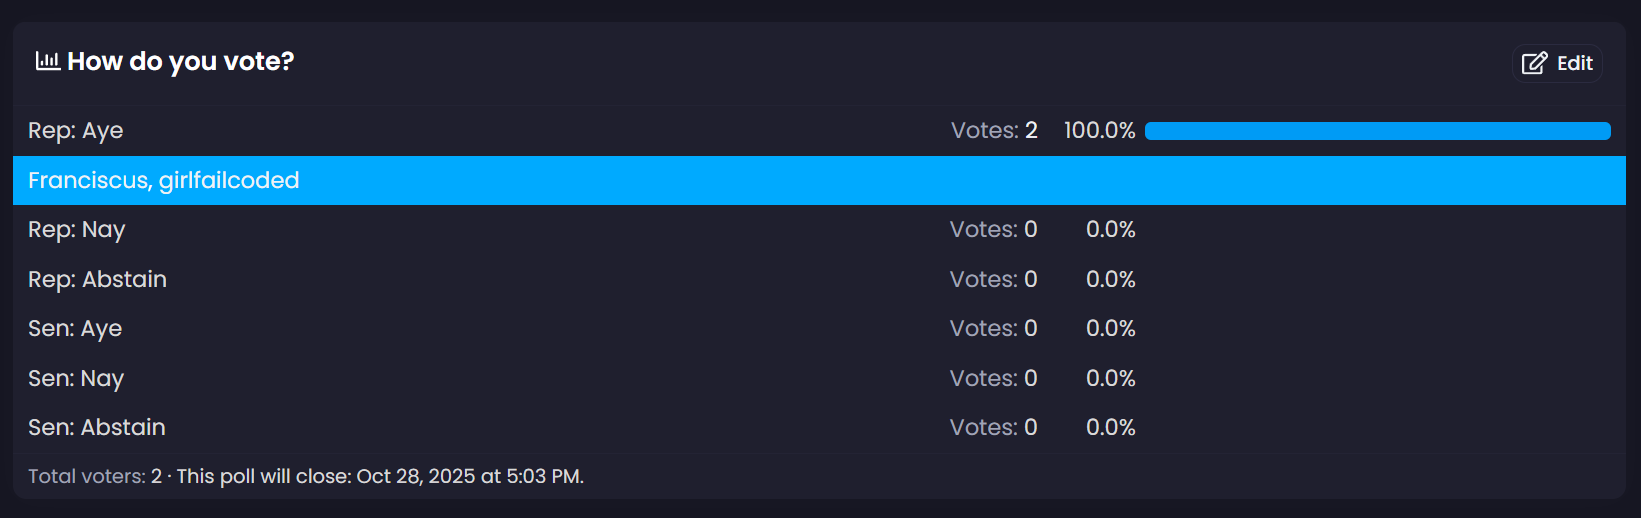Select the Rep: Nay option
This screenshot has height=518, width=1641.
coord(76,230)
